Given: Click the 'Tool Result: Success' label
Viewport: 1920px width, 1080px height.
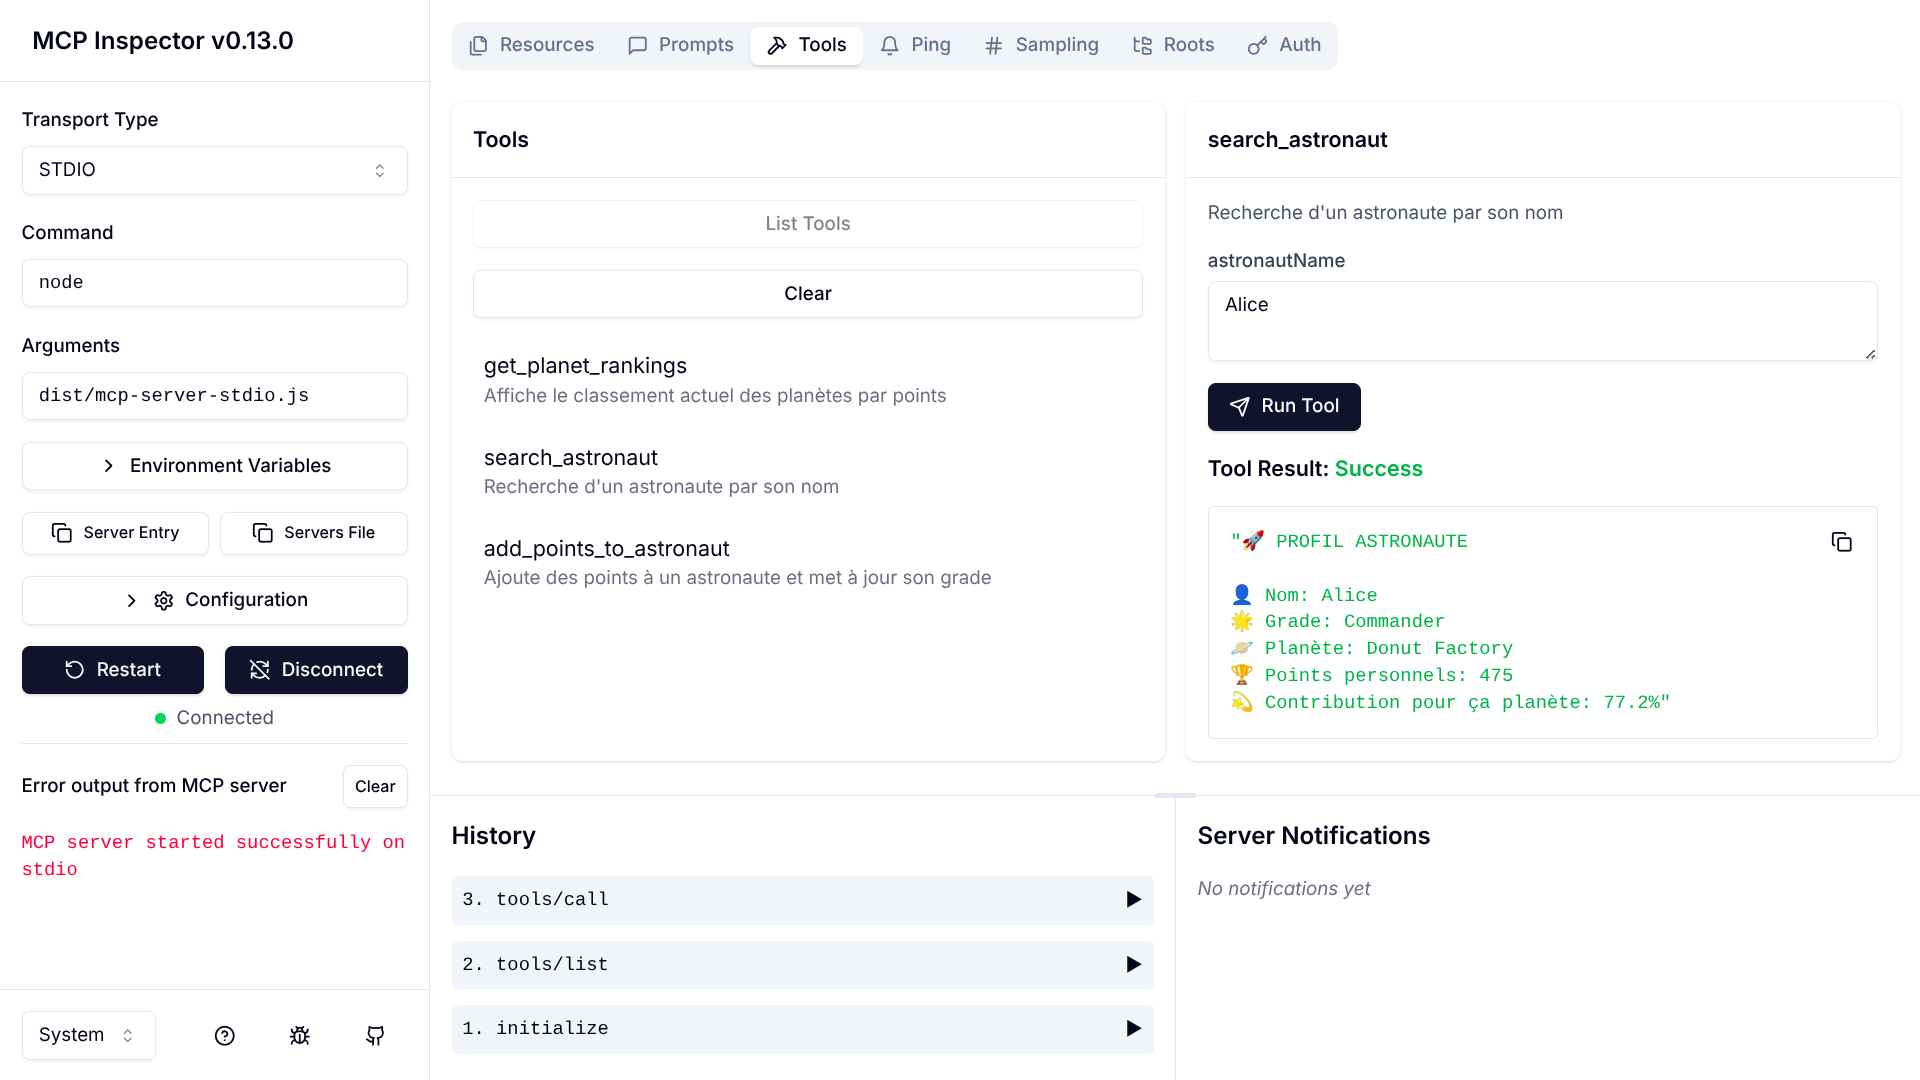Looking at the screenshot, I should coord(1315,469).
